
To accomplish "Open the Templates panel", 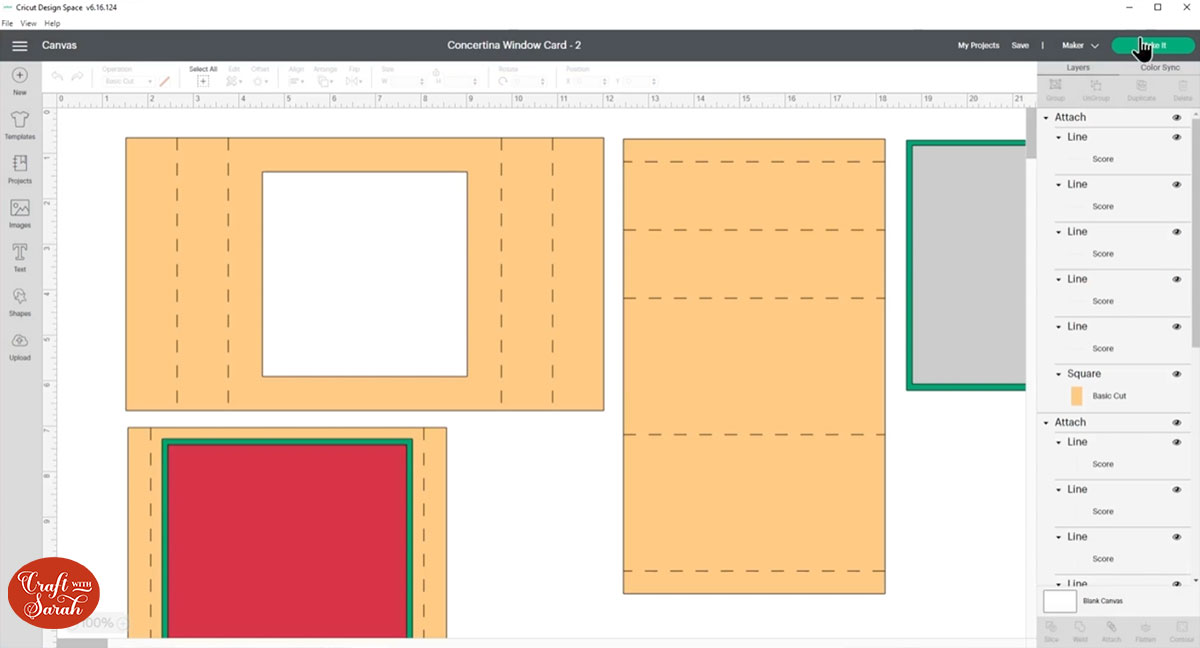I will (x=20, y=125).
